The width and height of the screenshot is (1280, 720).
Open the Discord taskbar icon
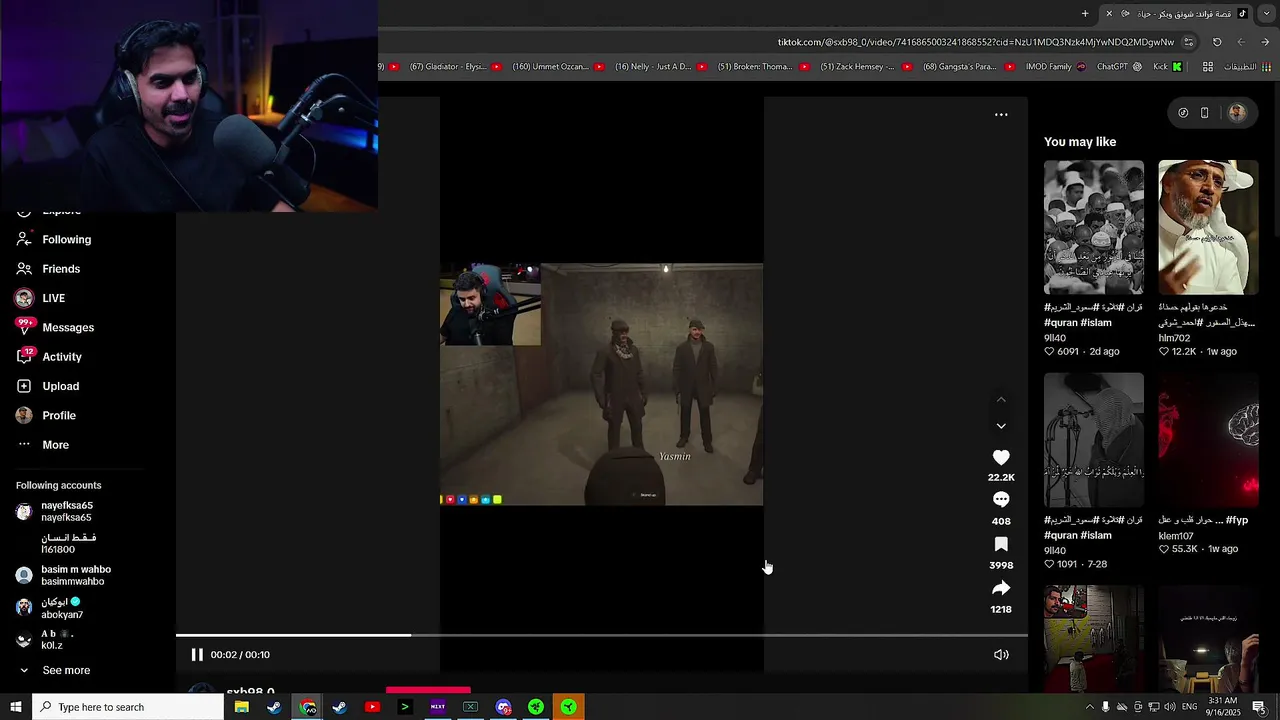coord(503,707)
